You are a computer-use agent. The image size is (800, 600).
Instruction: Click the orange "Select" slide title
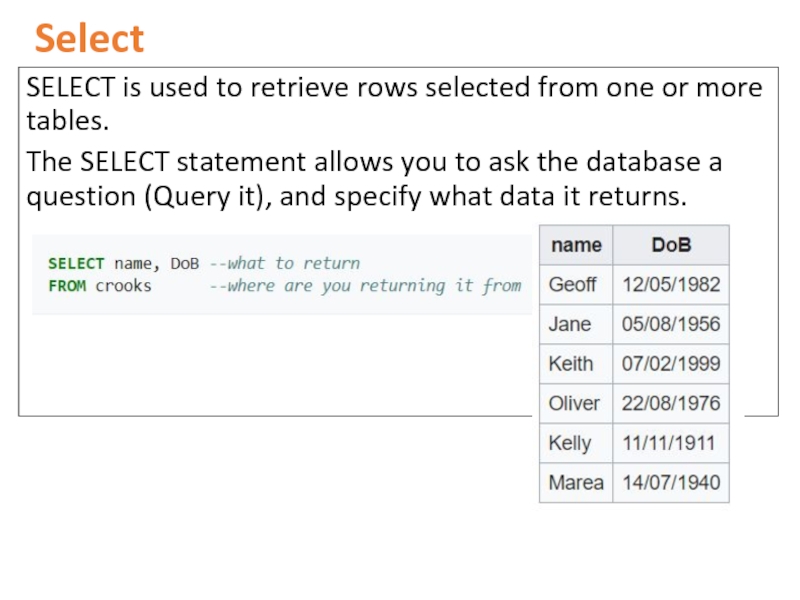(89, 39)
